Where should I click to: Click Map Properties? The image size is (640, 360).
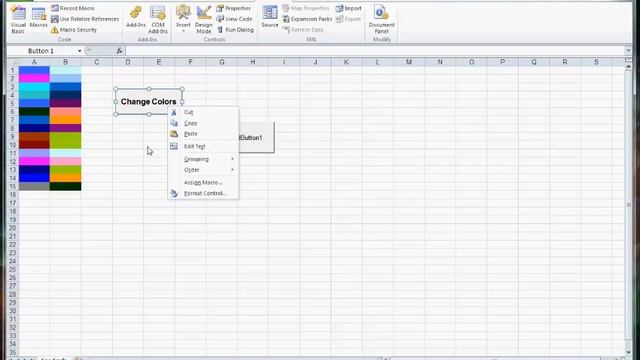click(306, 8)
